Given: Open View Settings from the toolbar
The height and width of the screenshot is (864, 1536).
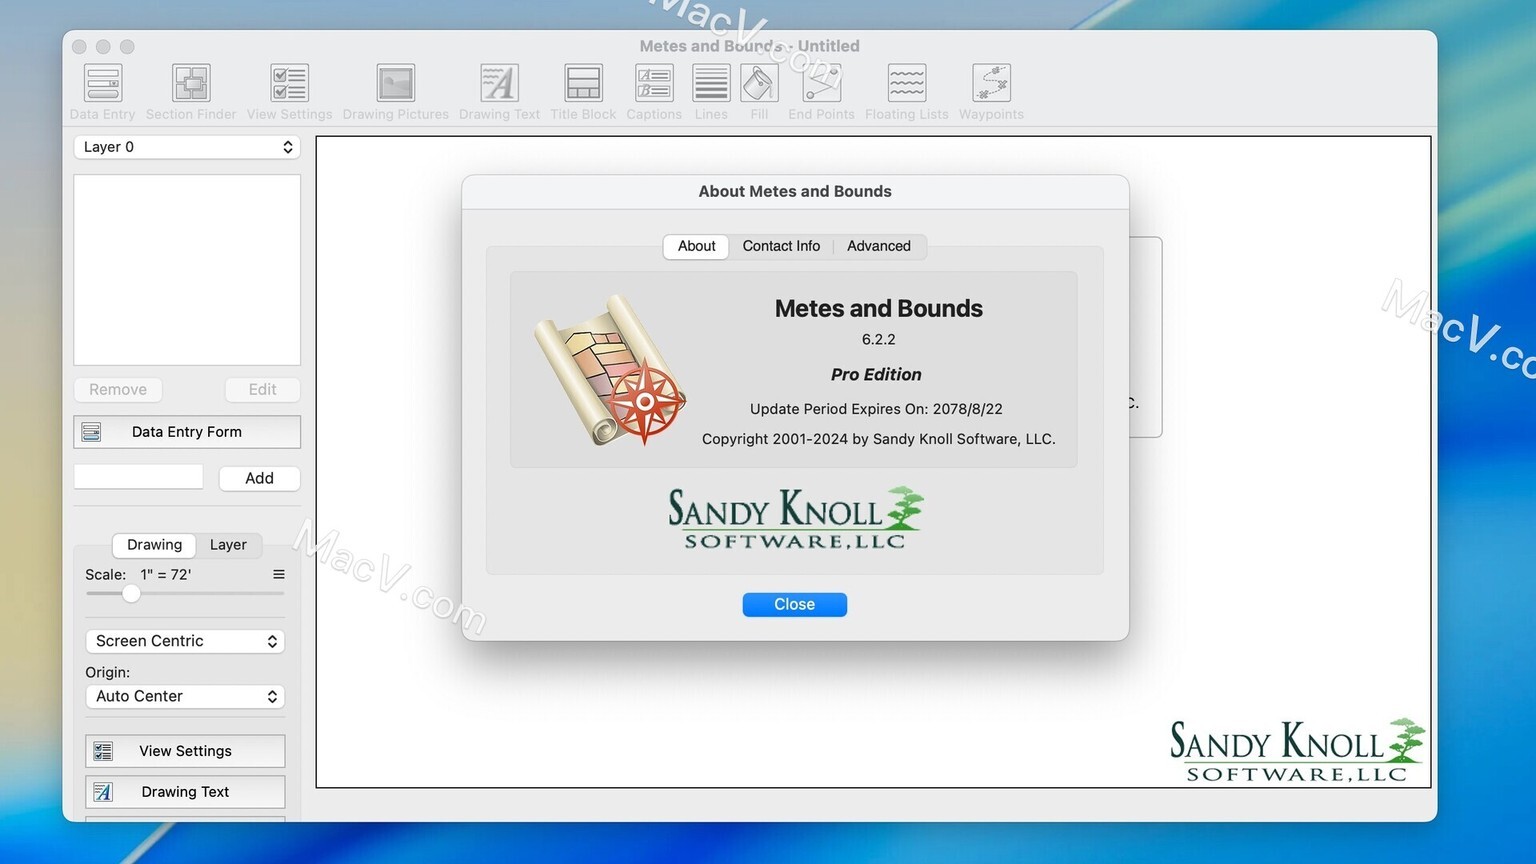Looking at the screenshot, I should point(289,83).
